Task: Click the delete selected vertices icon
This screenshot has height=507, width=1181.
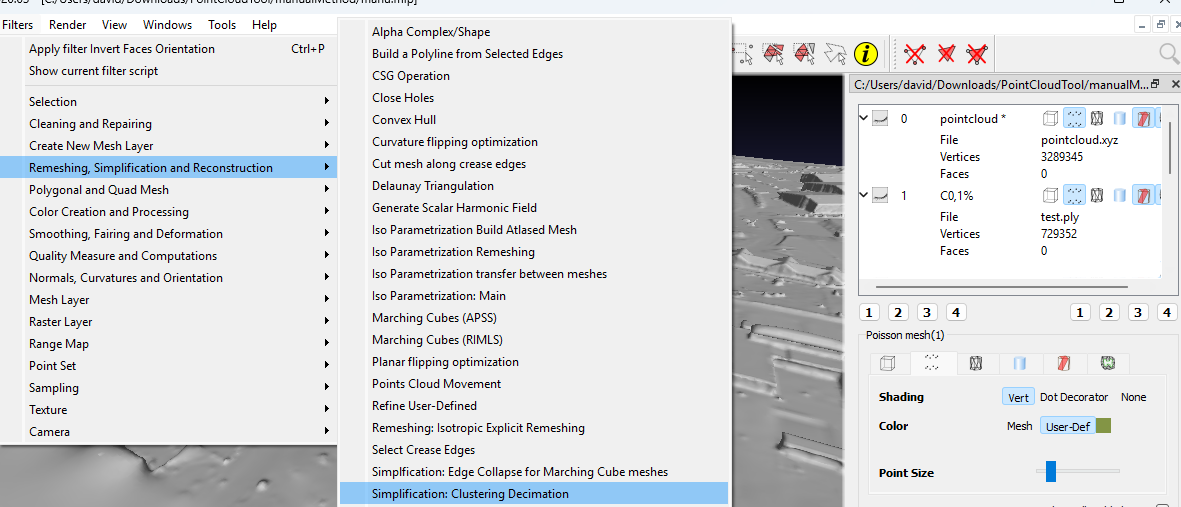Action: point(913,53)
